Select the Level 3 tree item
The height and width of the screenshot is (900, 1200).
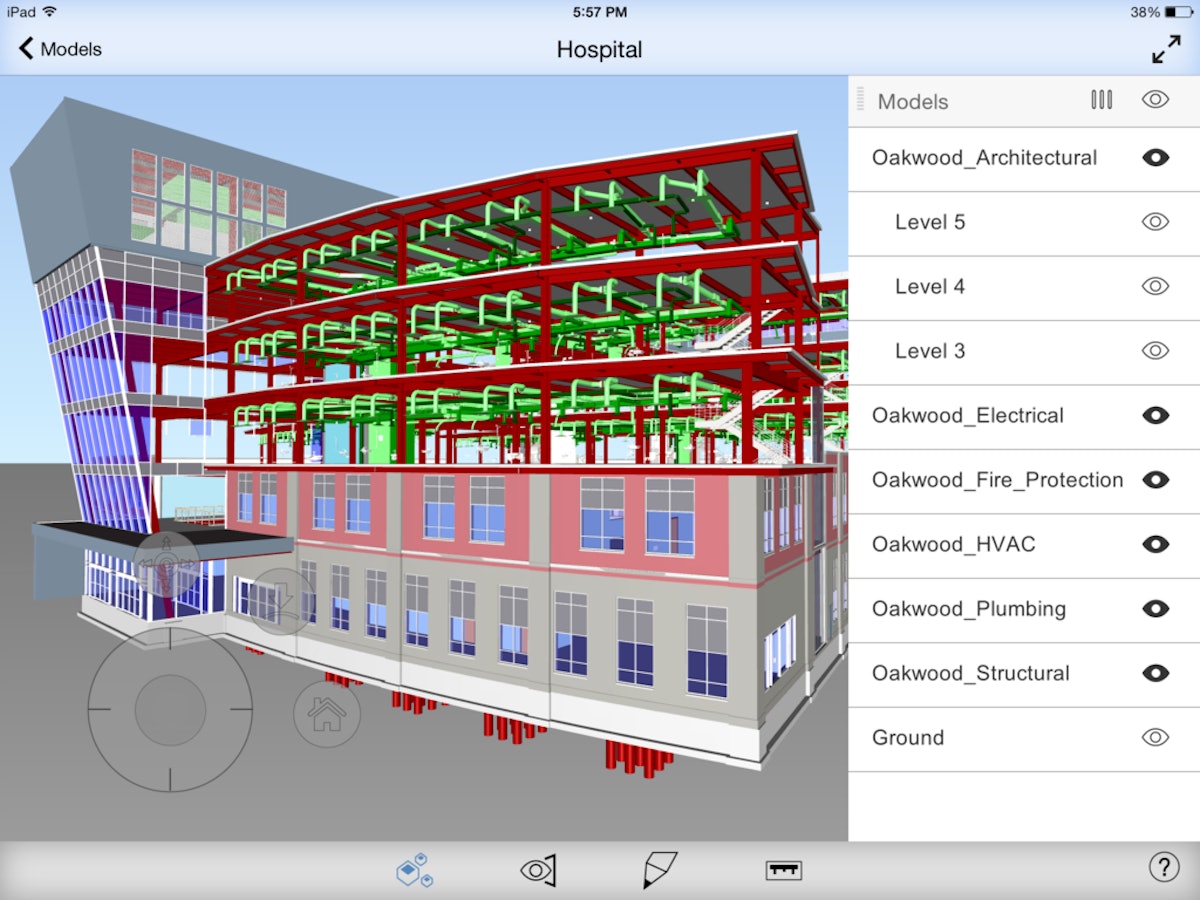pyautogui.click(x=930, y=351)
